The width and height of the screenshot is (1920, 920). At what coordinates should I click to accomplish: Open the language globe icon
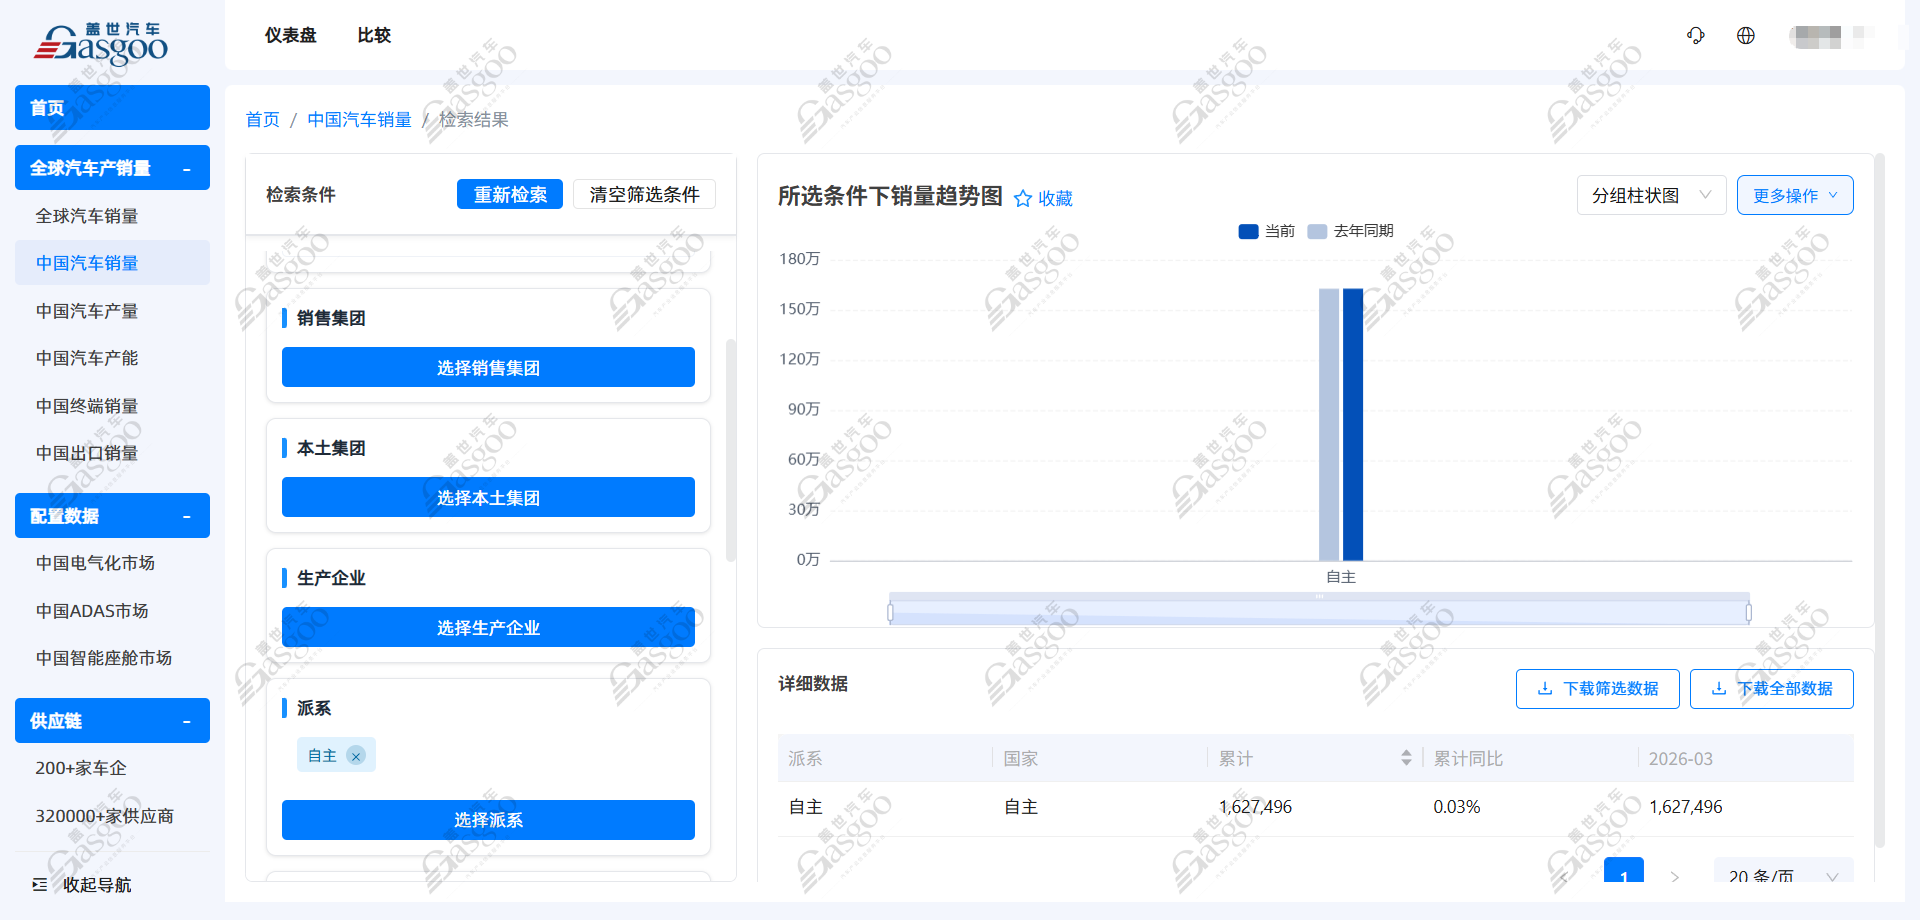pos(1746,36)
